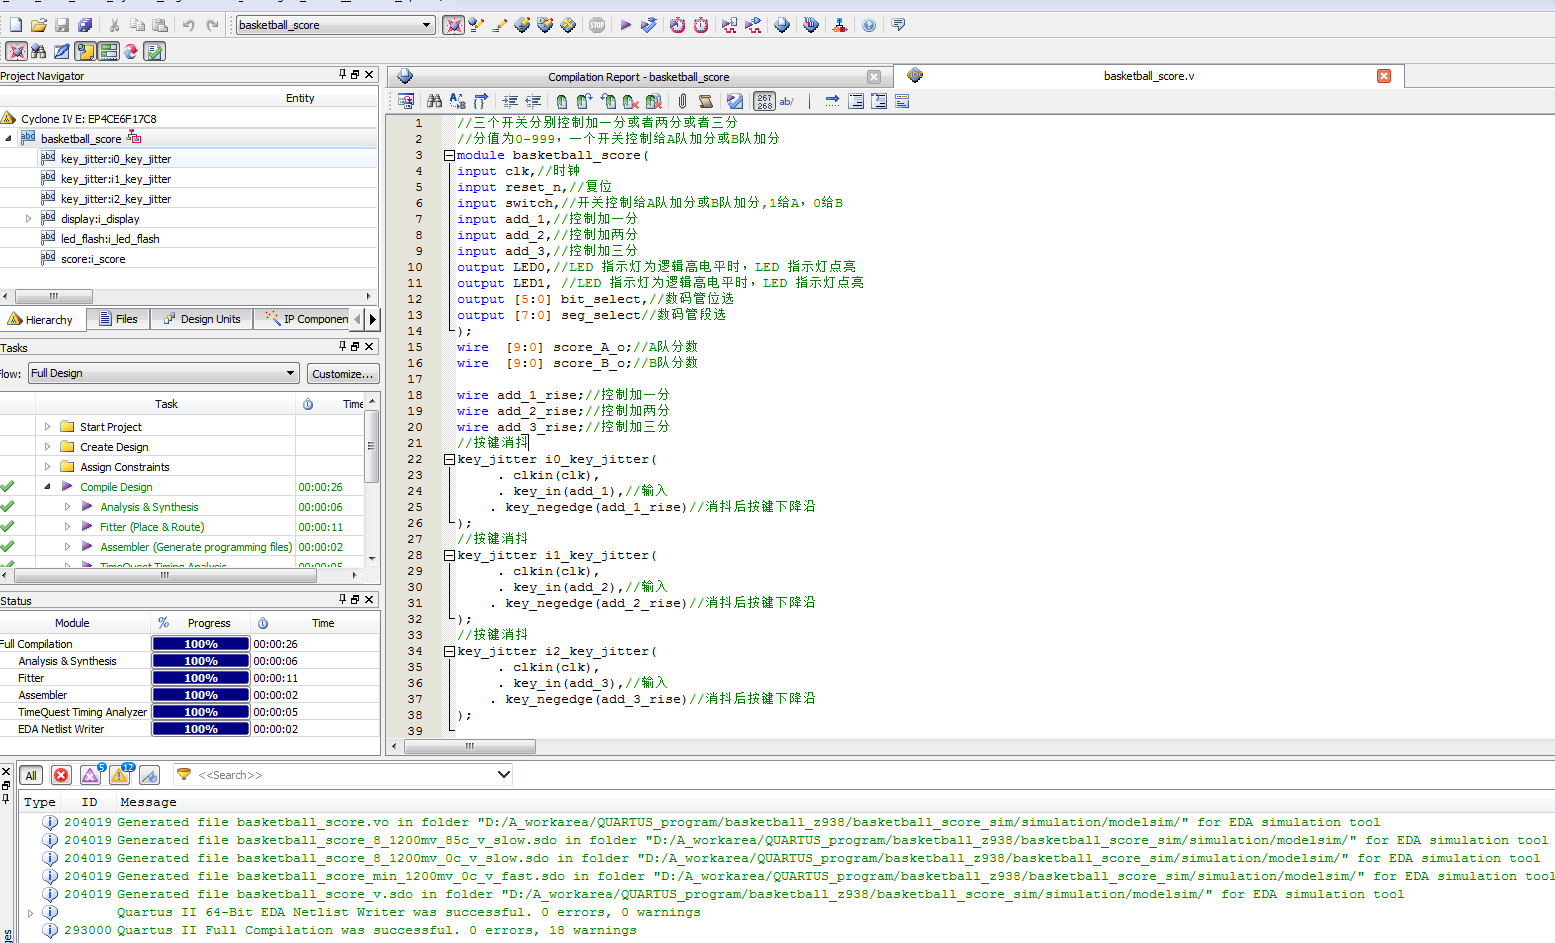
Task: Click the Customize... button
Action: [342, 374]
